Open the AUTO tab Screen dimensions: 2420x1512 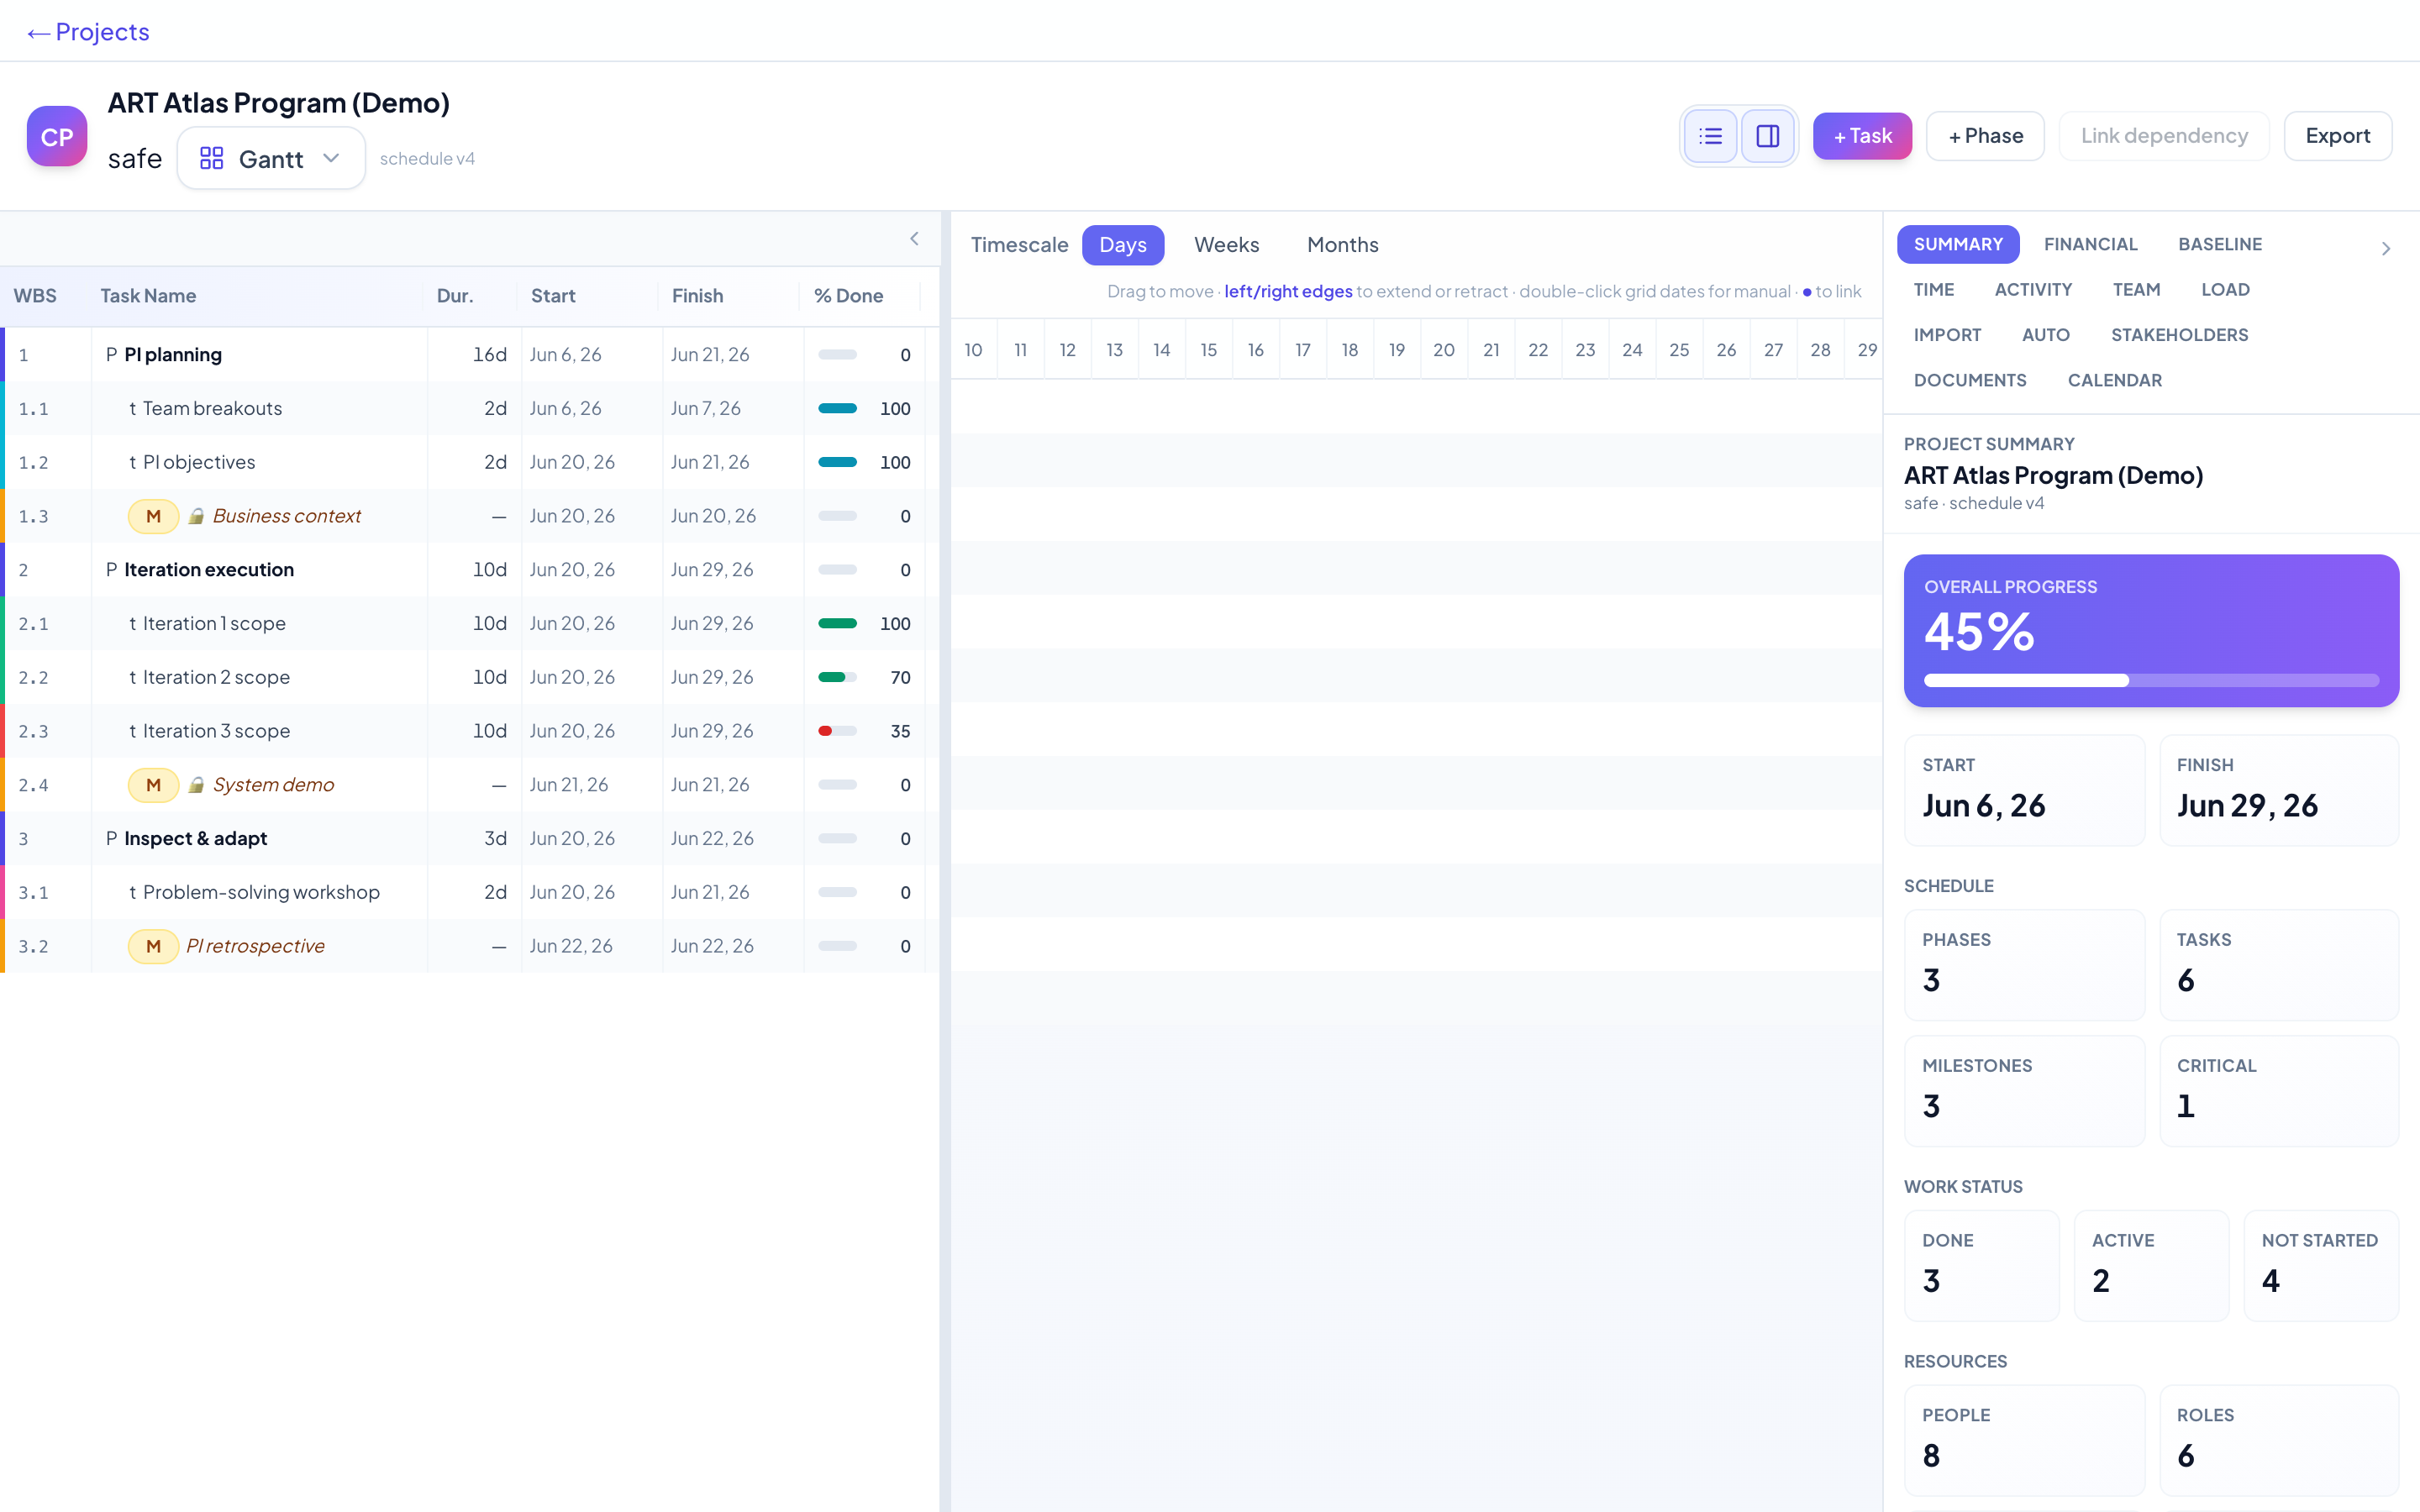coord(2045,335)
